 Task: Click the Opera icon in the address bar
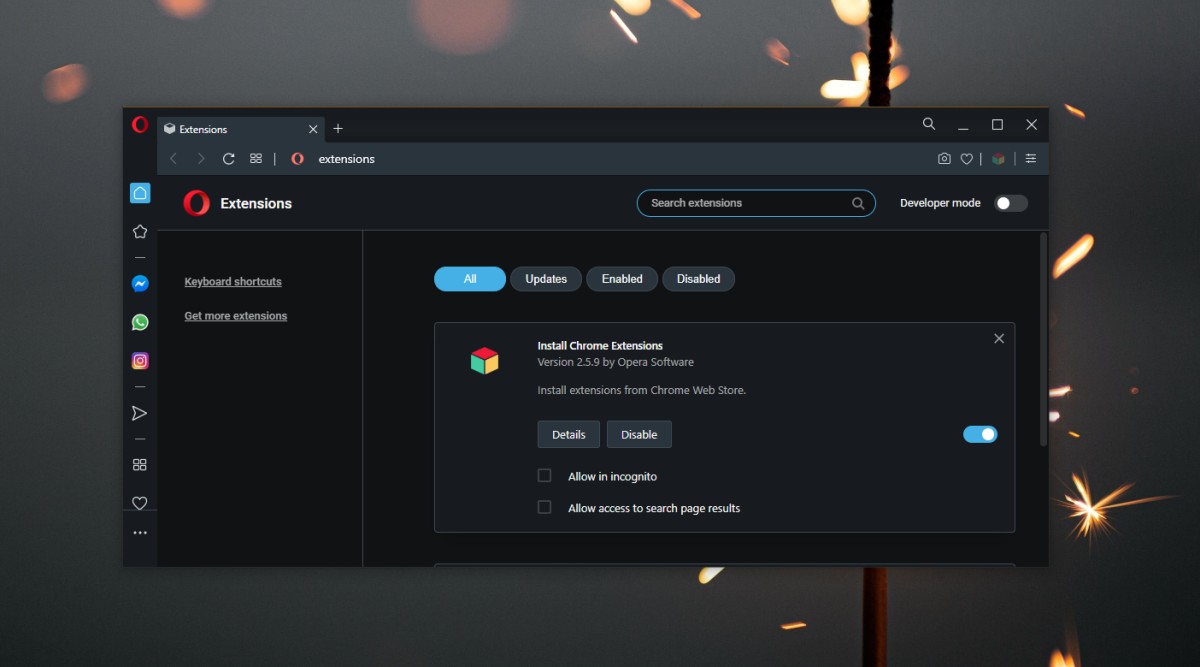coord(297,158)
